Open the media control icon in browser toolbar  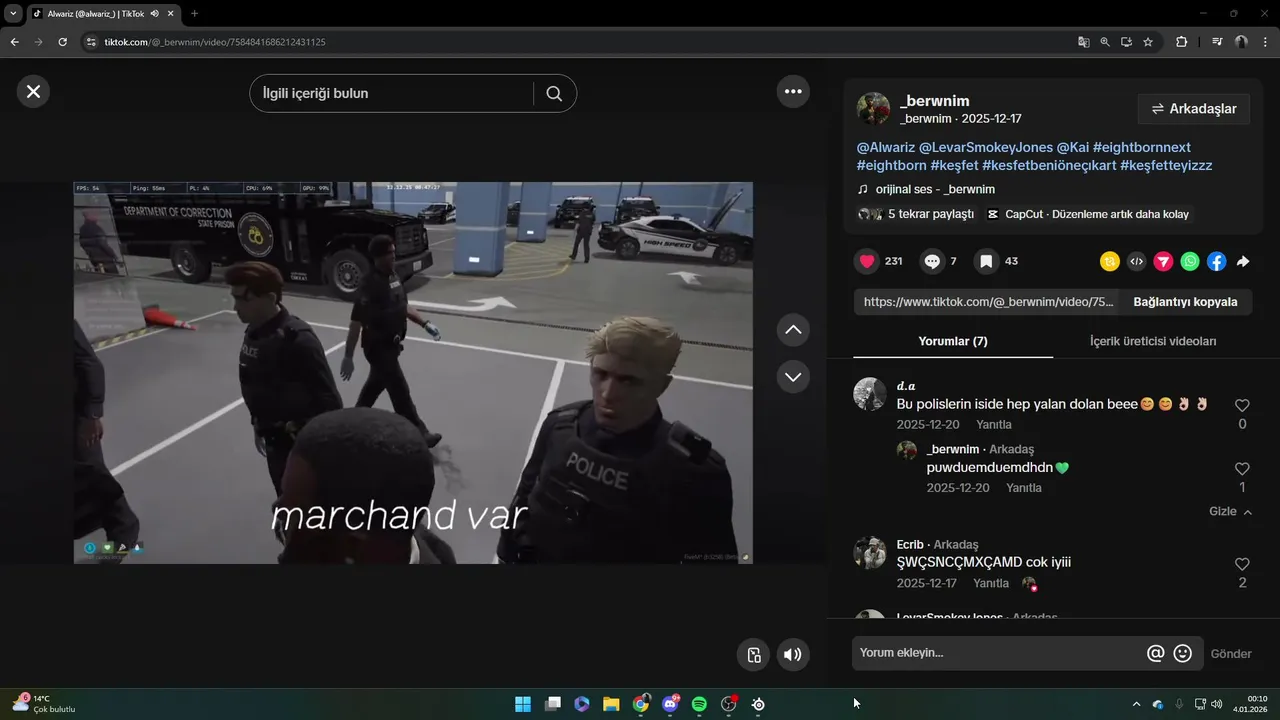[1217, 42]
